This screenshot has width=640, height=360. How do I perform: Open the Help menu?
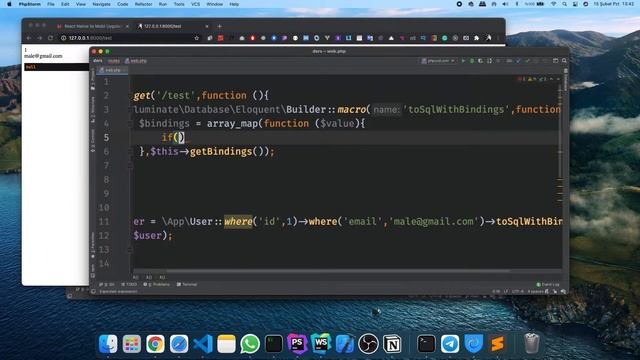point(234,4)
